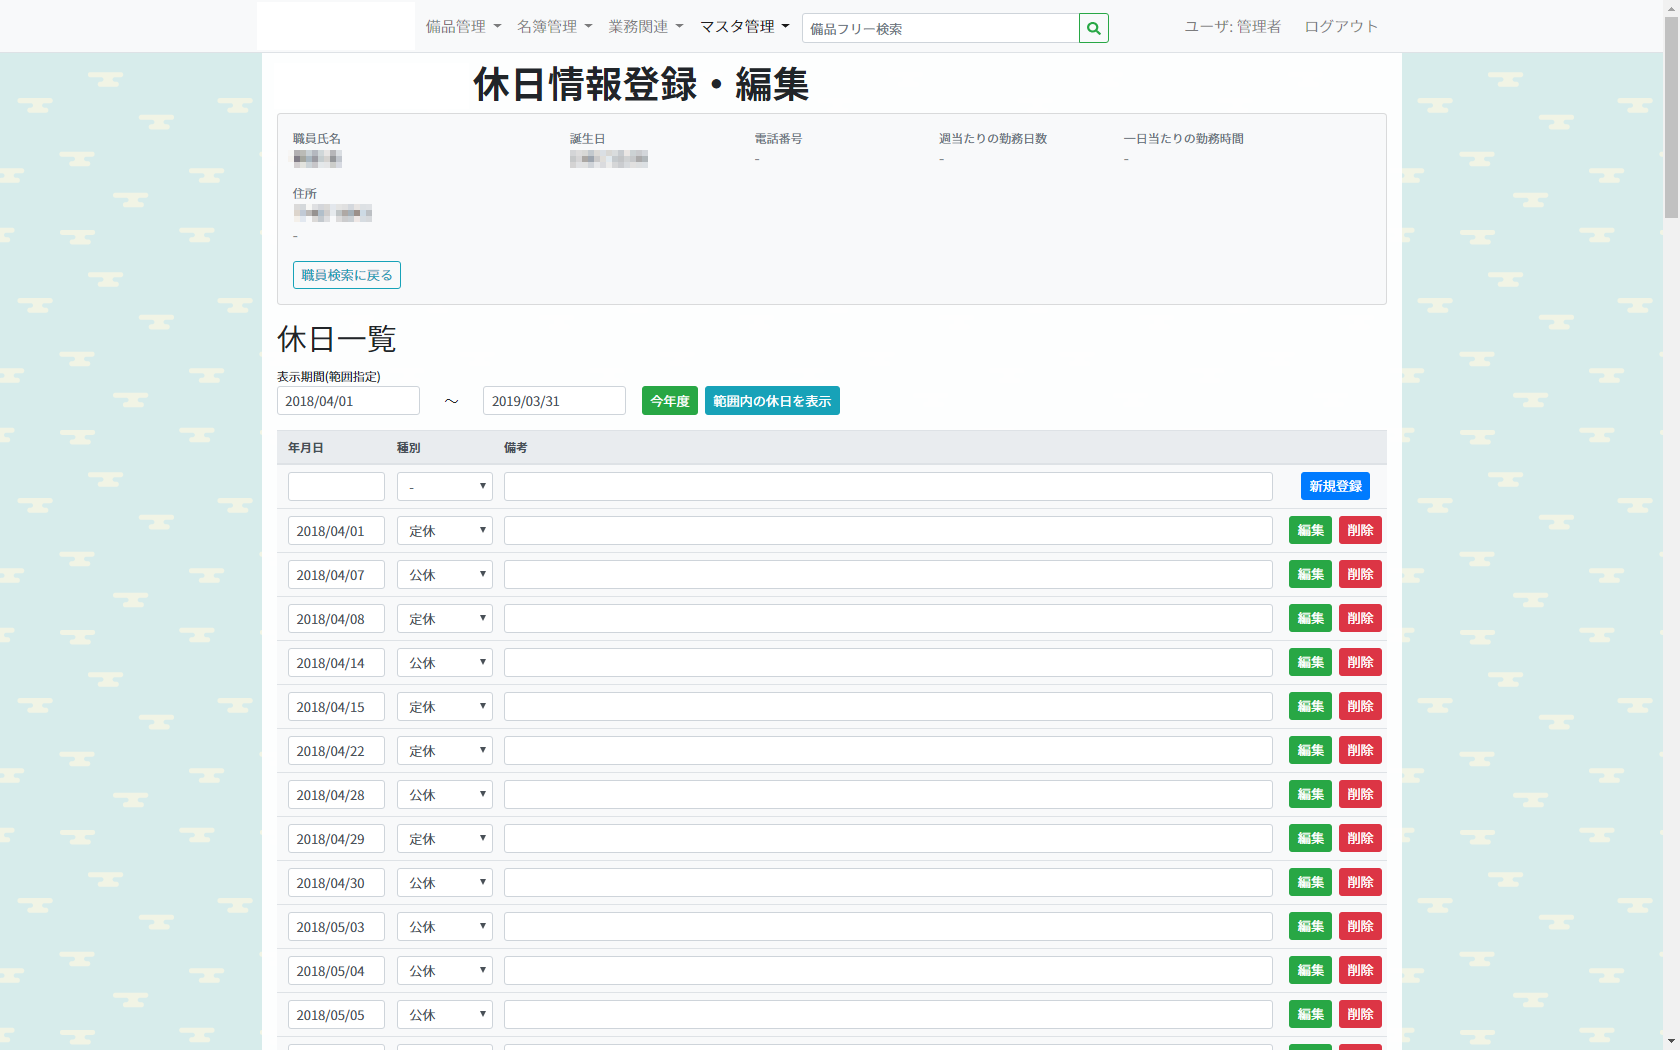Open the 種別 dropdown for 2018/05/03
Viewport: 1680px width, 1050px height.
click(445, 926)
